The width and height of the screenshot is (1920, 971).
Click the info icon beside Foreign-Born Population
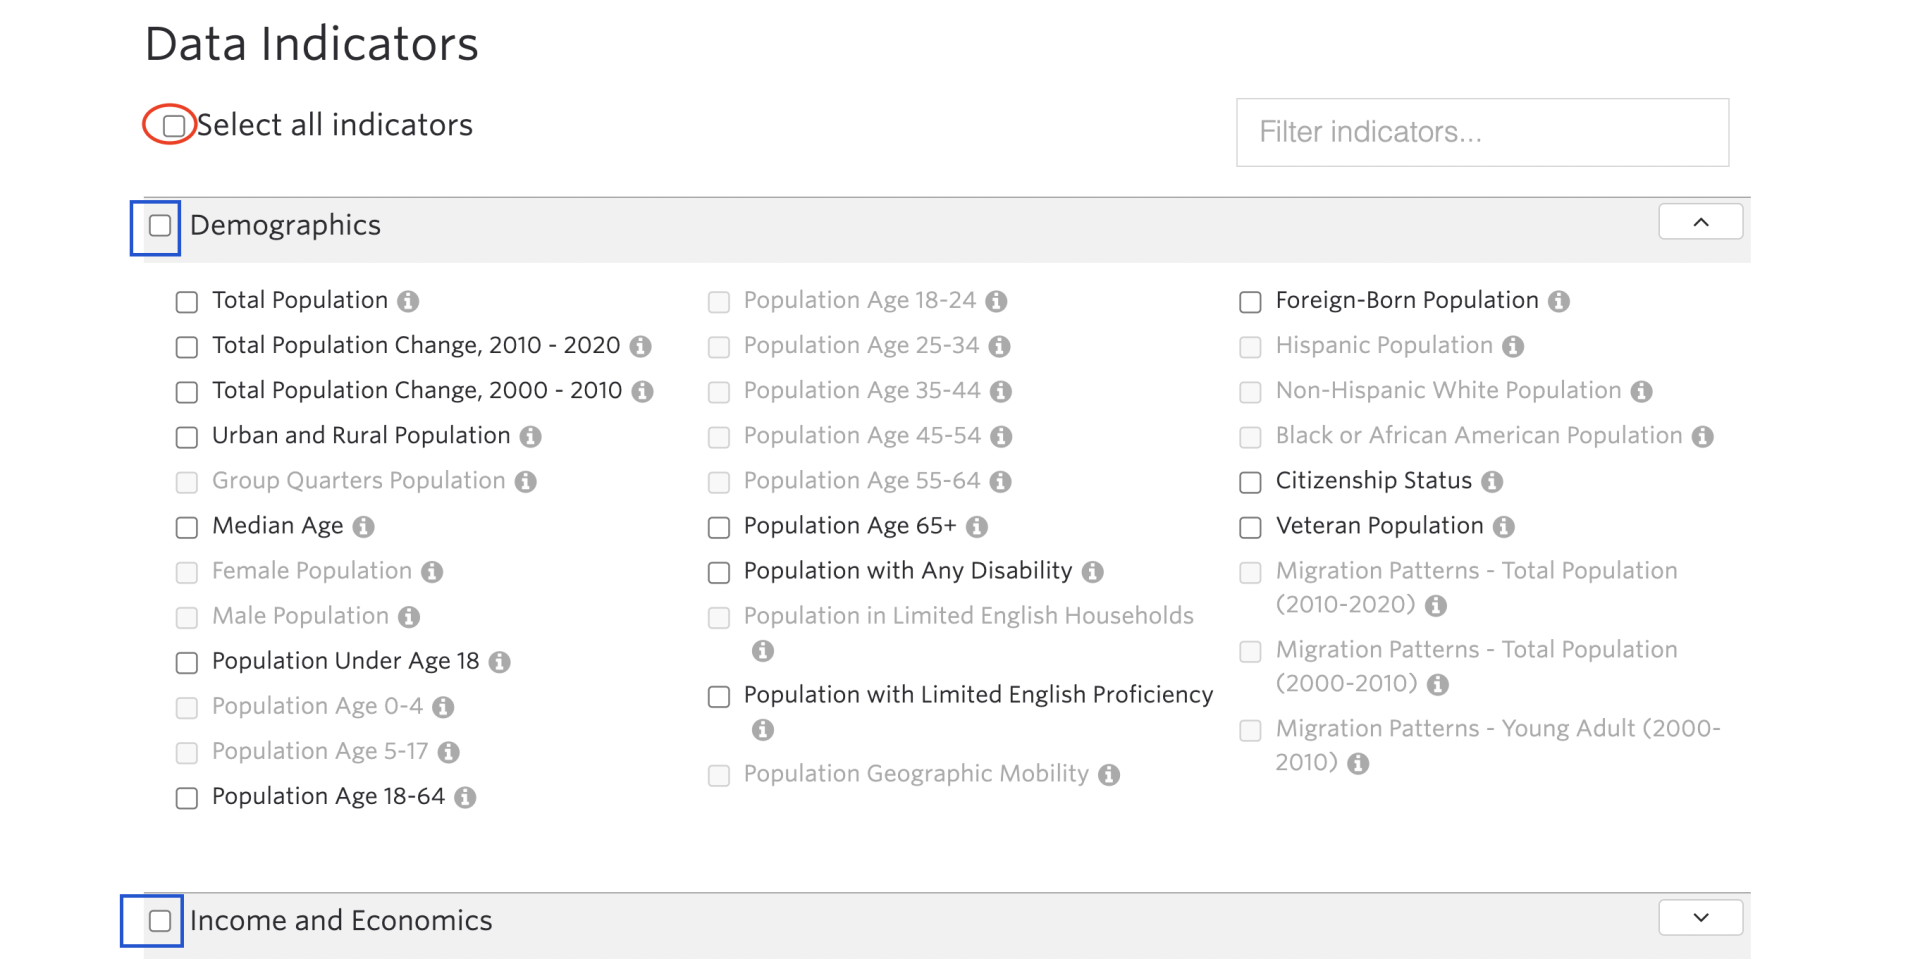point(1560,300)
